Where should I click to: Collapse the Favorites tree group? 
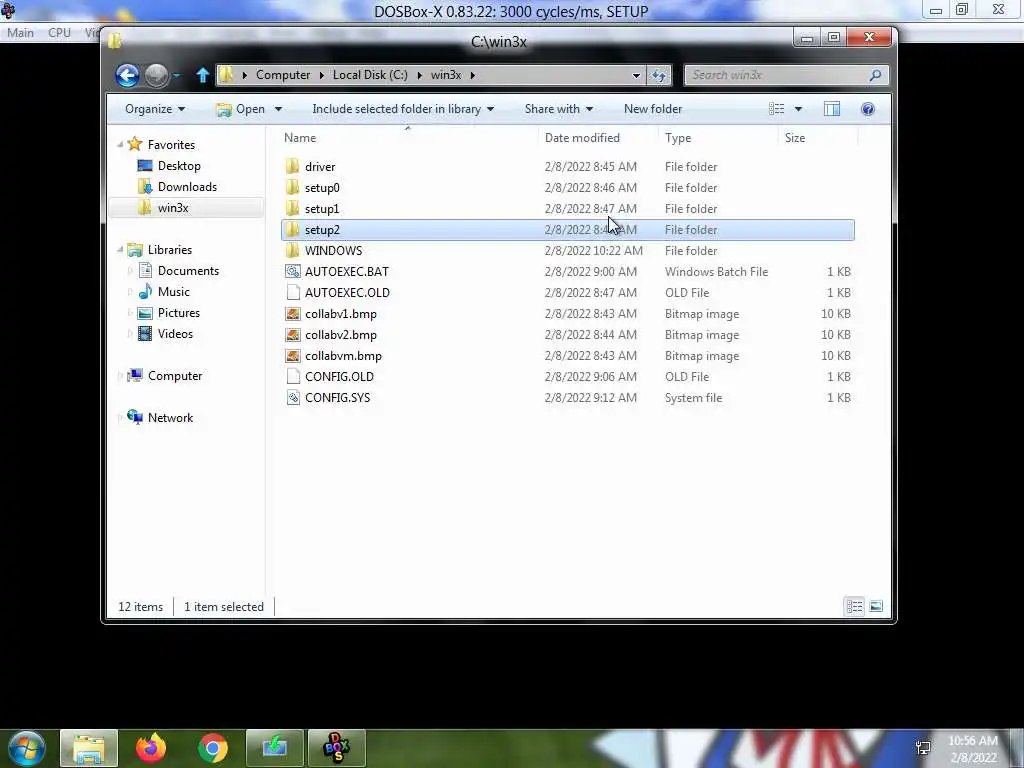click(x=120, y=145)
